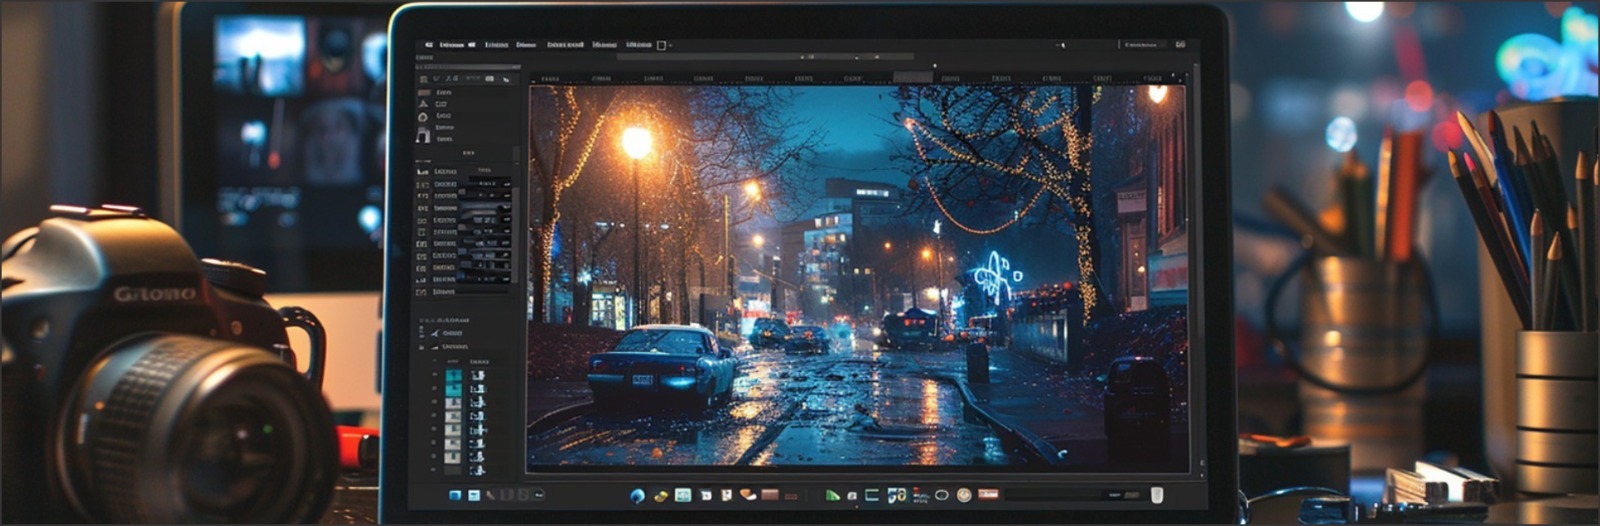Toggle visibility of the bottom dark layer
The height and width of the screenshot is (526, 1600).
(x=435, y=469)
